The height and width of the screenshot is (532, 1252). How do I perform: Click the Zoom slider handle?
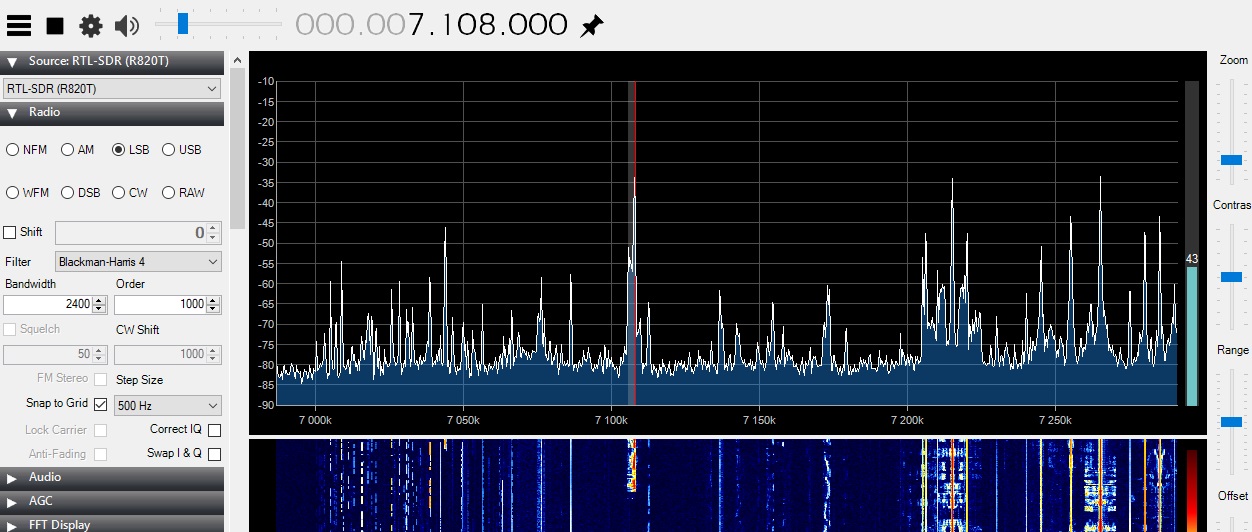tap(1231, 160)
